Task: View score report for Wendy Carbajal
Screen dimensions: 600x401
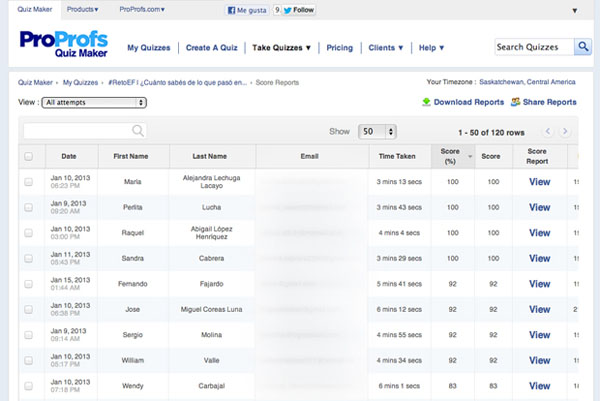Action: pyautogui.click(x=540, y=386)
